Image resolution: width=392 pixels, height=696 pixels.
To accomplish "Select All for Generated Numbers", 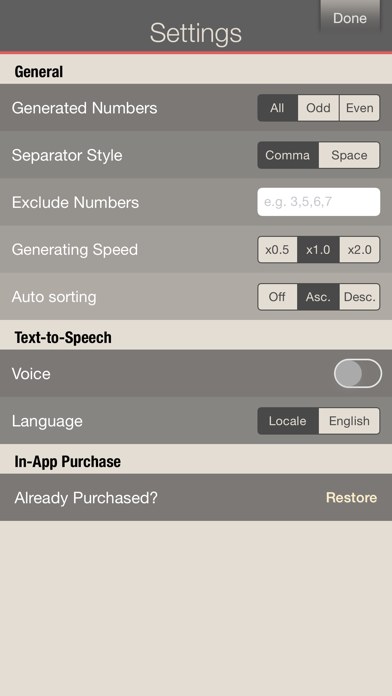I will coord(277,108).
